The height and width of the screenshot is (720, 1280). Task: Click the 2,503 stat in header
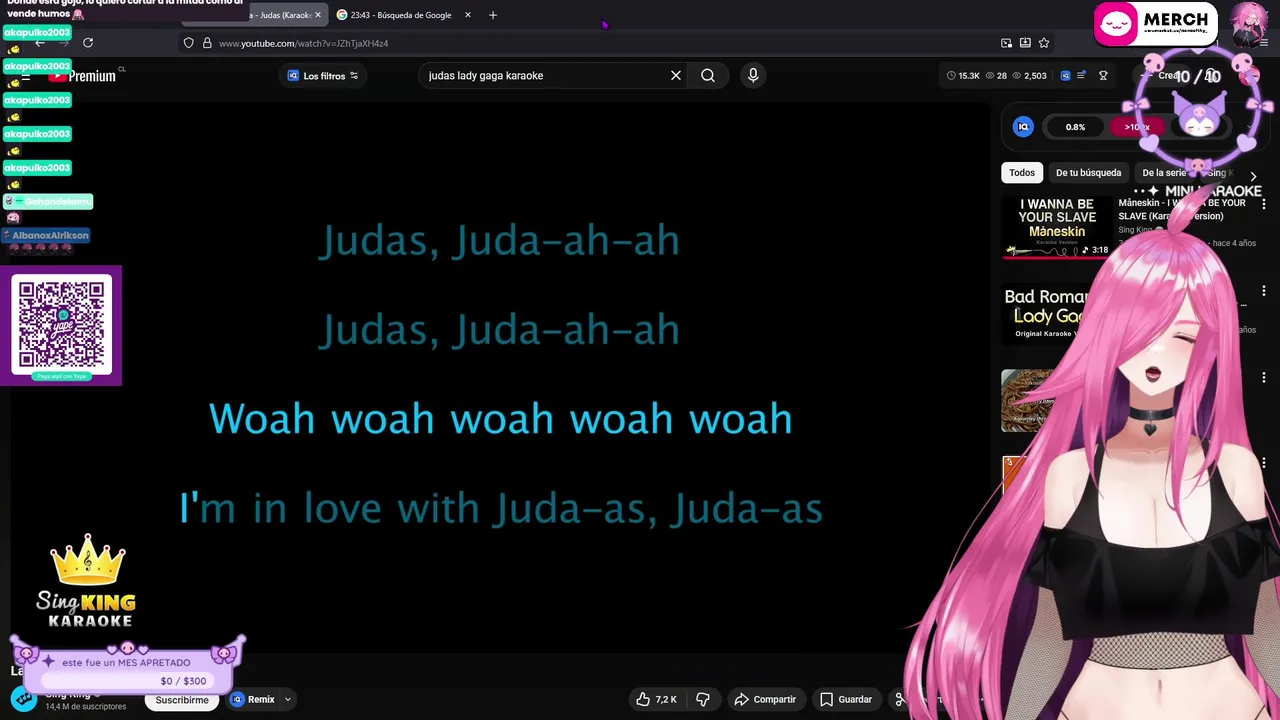click(1029, 76)
